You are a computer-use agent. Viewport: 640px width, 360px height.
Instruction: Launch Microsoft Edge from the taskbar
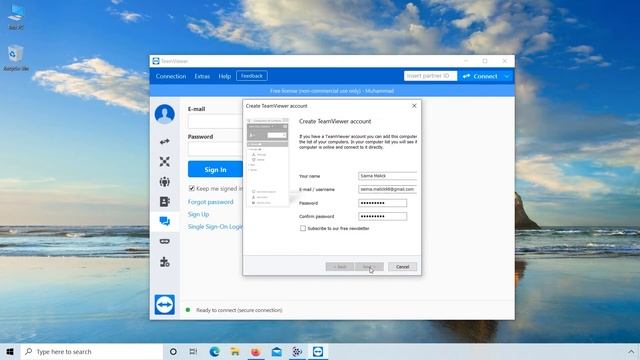[x=214, y=351]
